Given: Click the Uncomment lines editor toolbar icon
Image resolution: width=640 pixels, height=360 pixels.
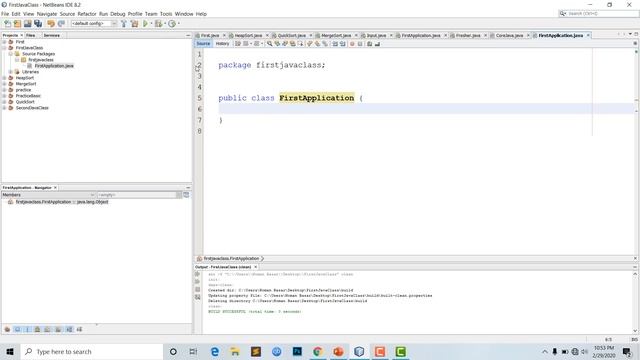Looking at the screenshot, I should (378, 44).
